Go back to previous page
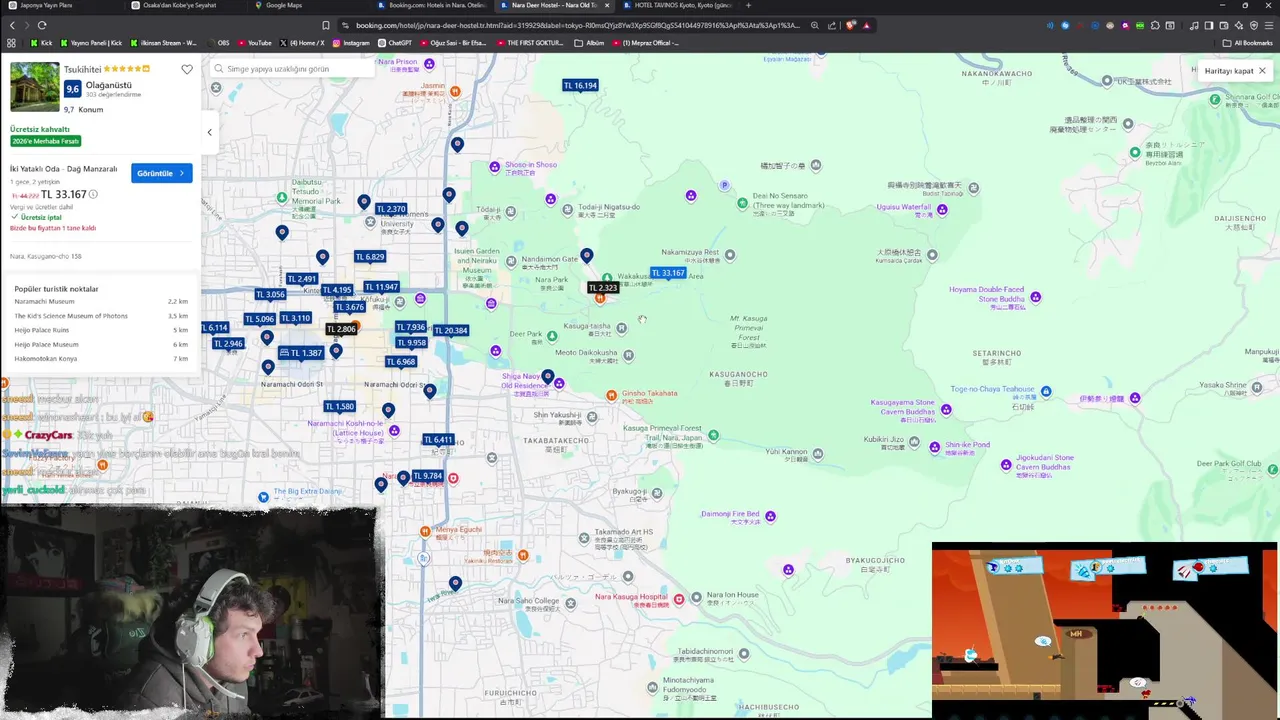 12,25
